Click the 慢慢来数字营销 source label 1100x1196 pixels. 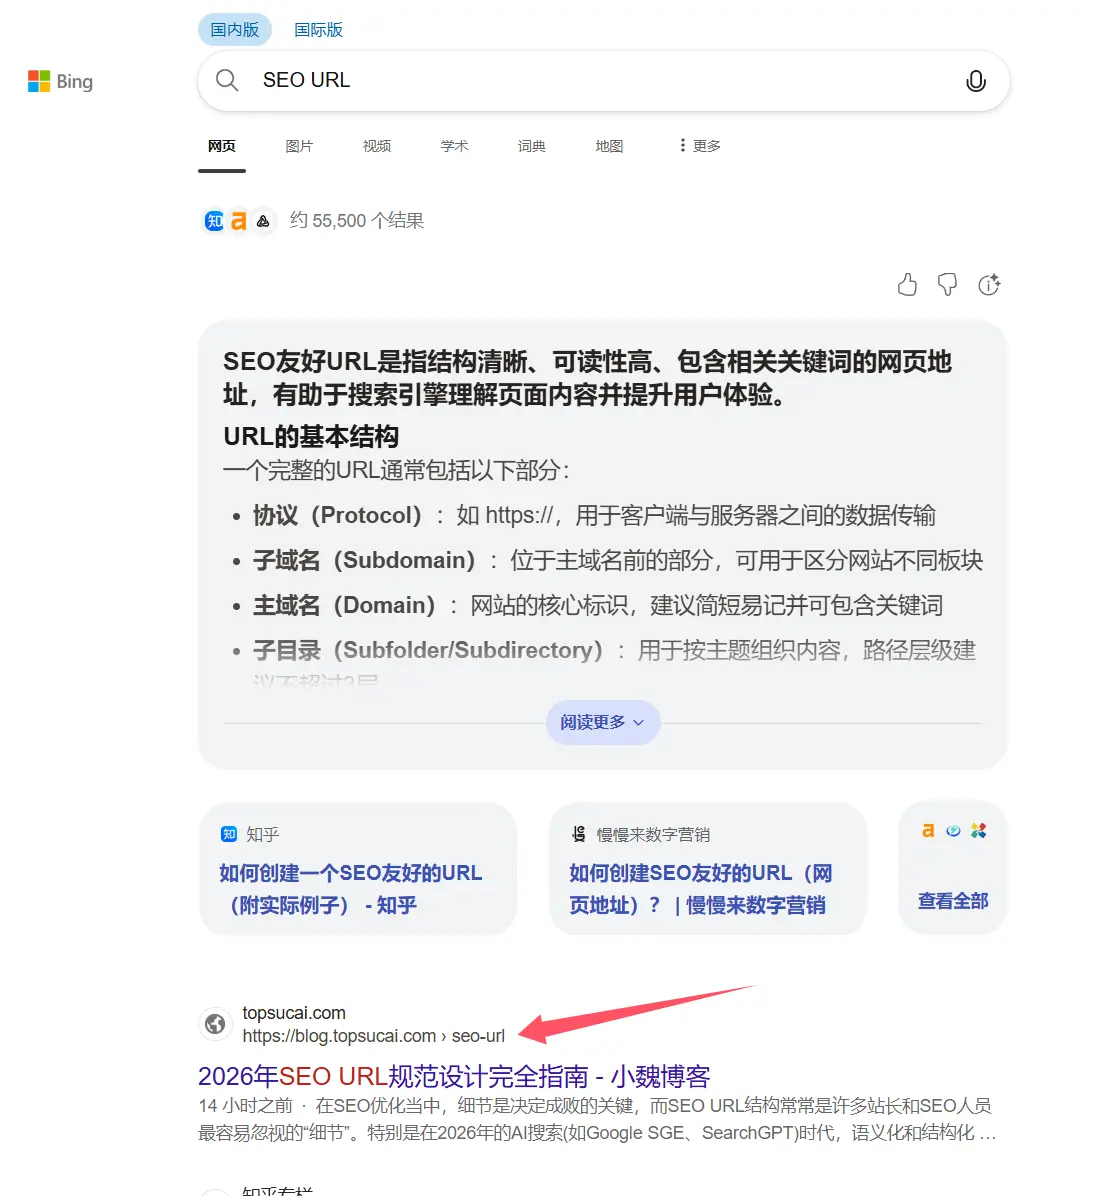(x=653, y=834)
